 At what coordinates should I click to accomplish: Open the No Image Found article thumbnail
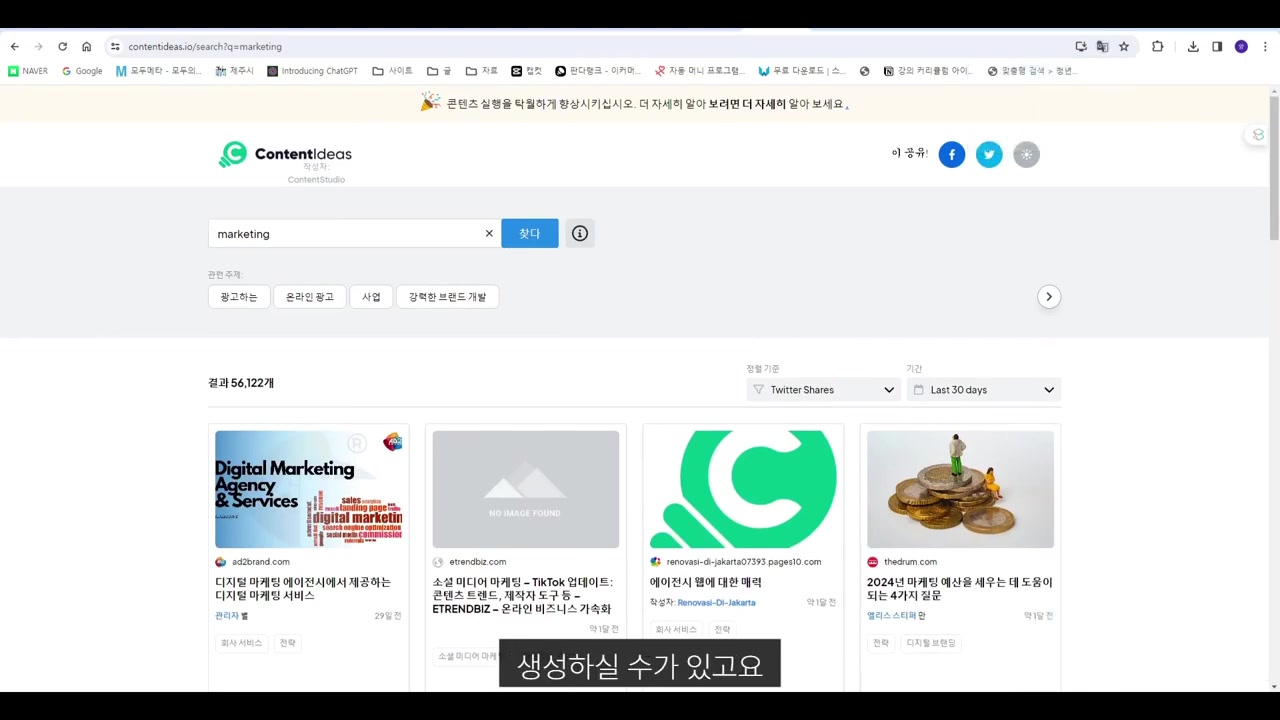[526, 489]
